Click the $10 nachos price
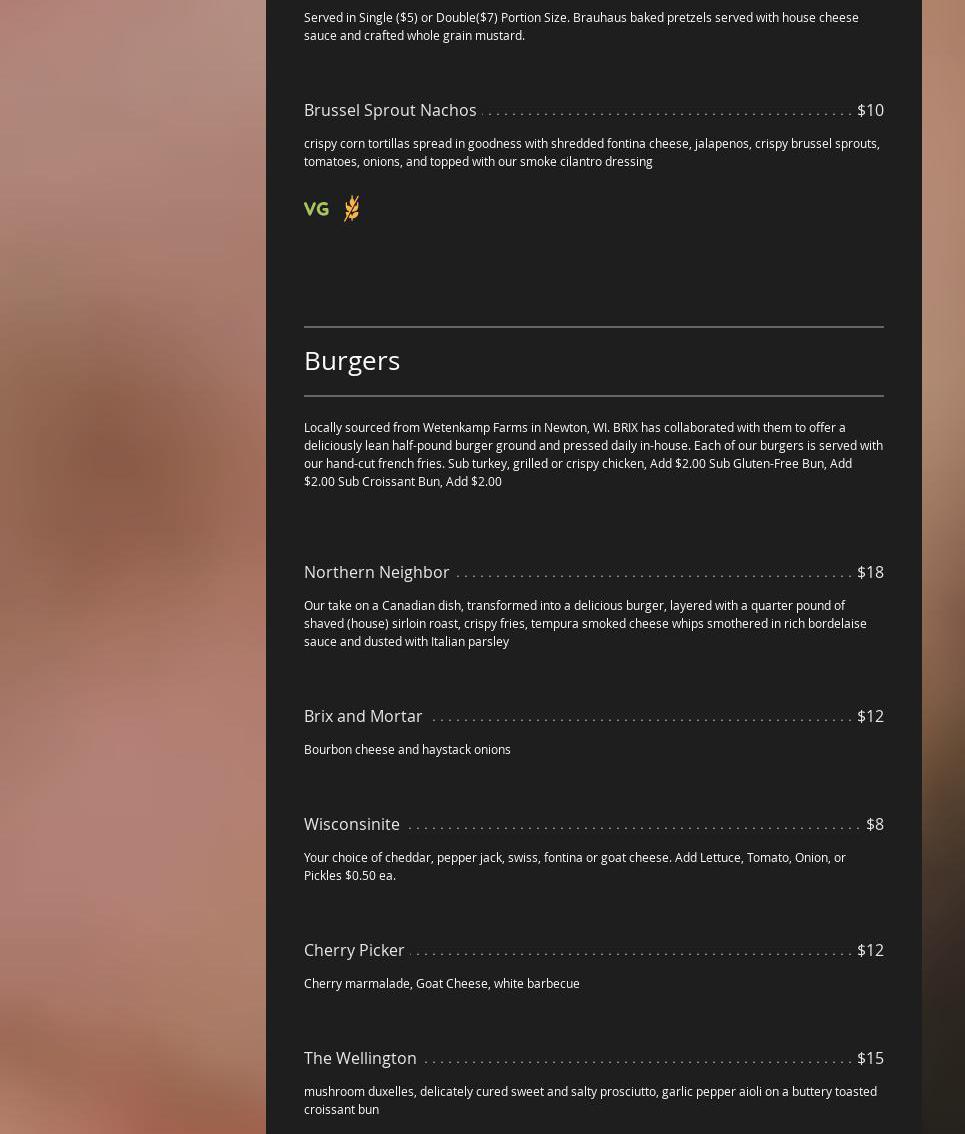This screenshot has height=1134, width=965. tap(870, 110)
